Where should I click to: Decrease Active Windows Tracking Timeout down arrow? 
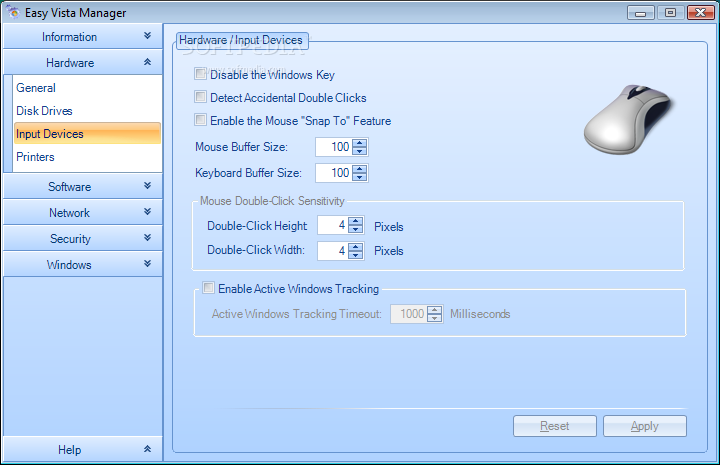click(434, 318)
